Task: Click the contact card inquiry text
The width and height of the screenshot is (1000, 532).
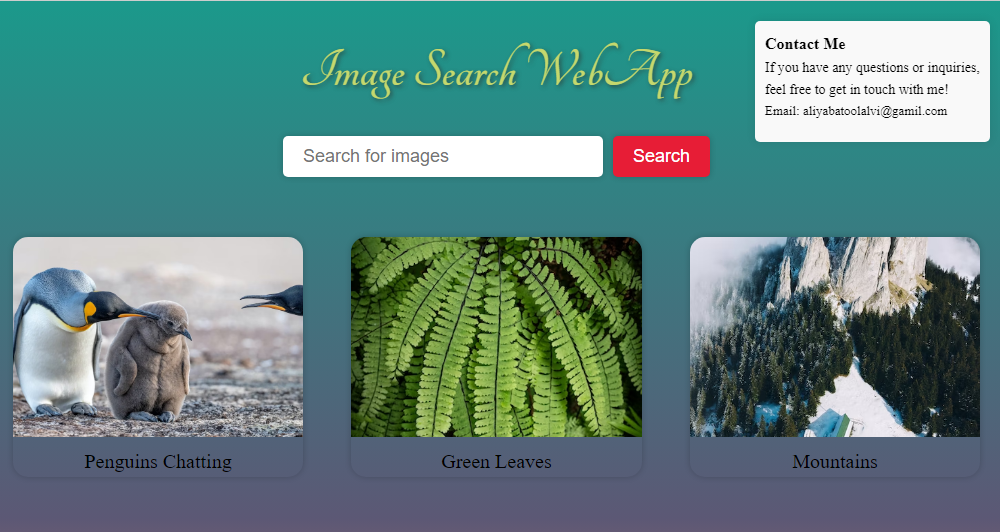Action: (872, 78)
